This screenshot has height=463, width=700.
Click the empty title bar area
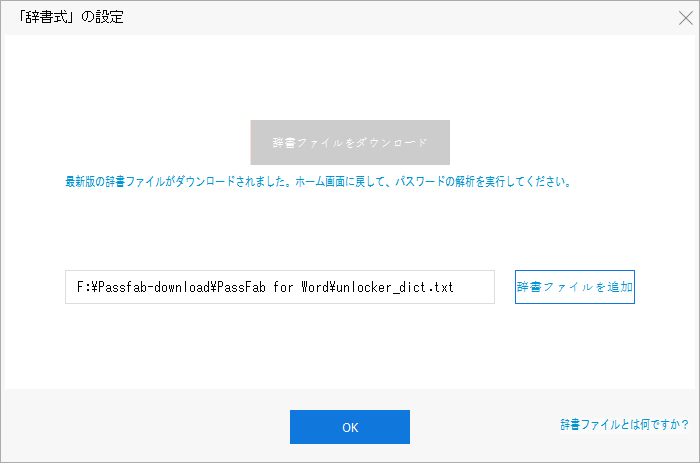400,17
